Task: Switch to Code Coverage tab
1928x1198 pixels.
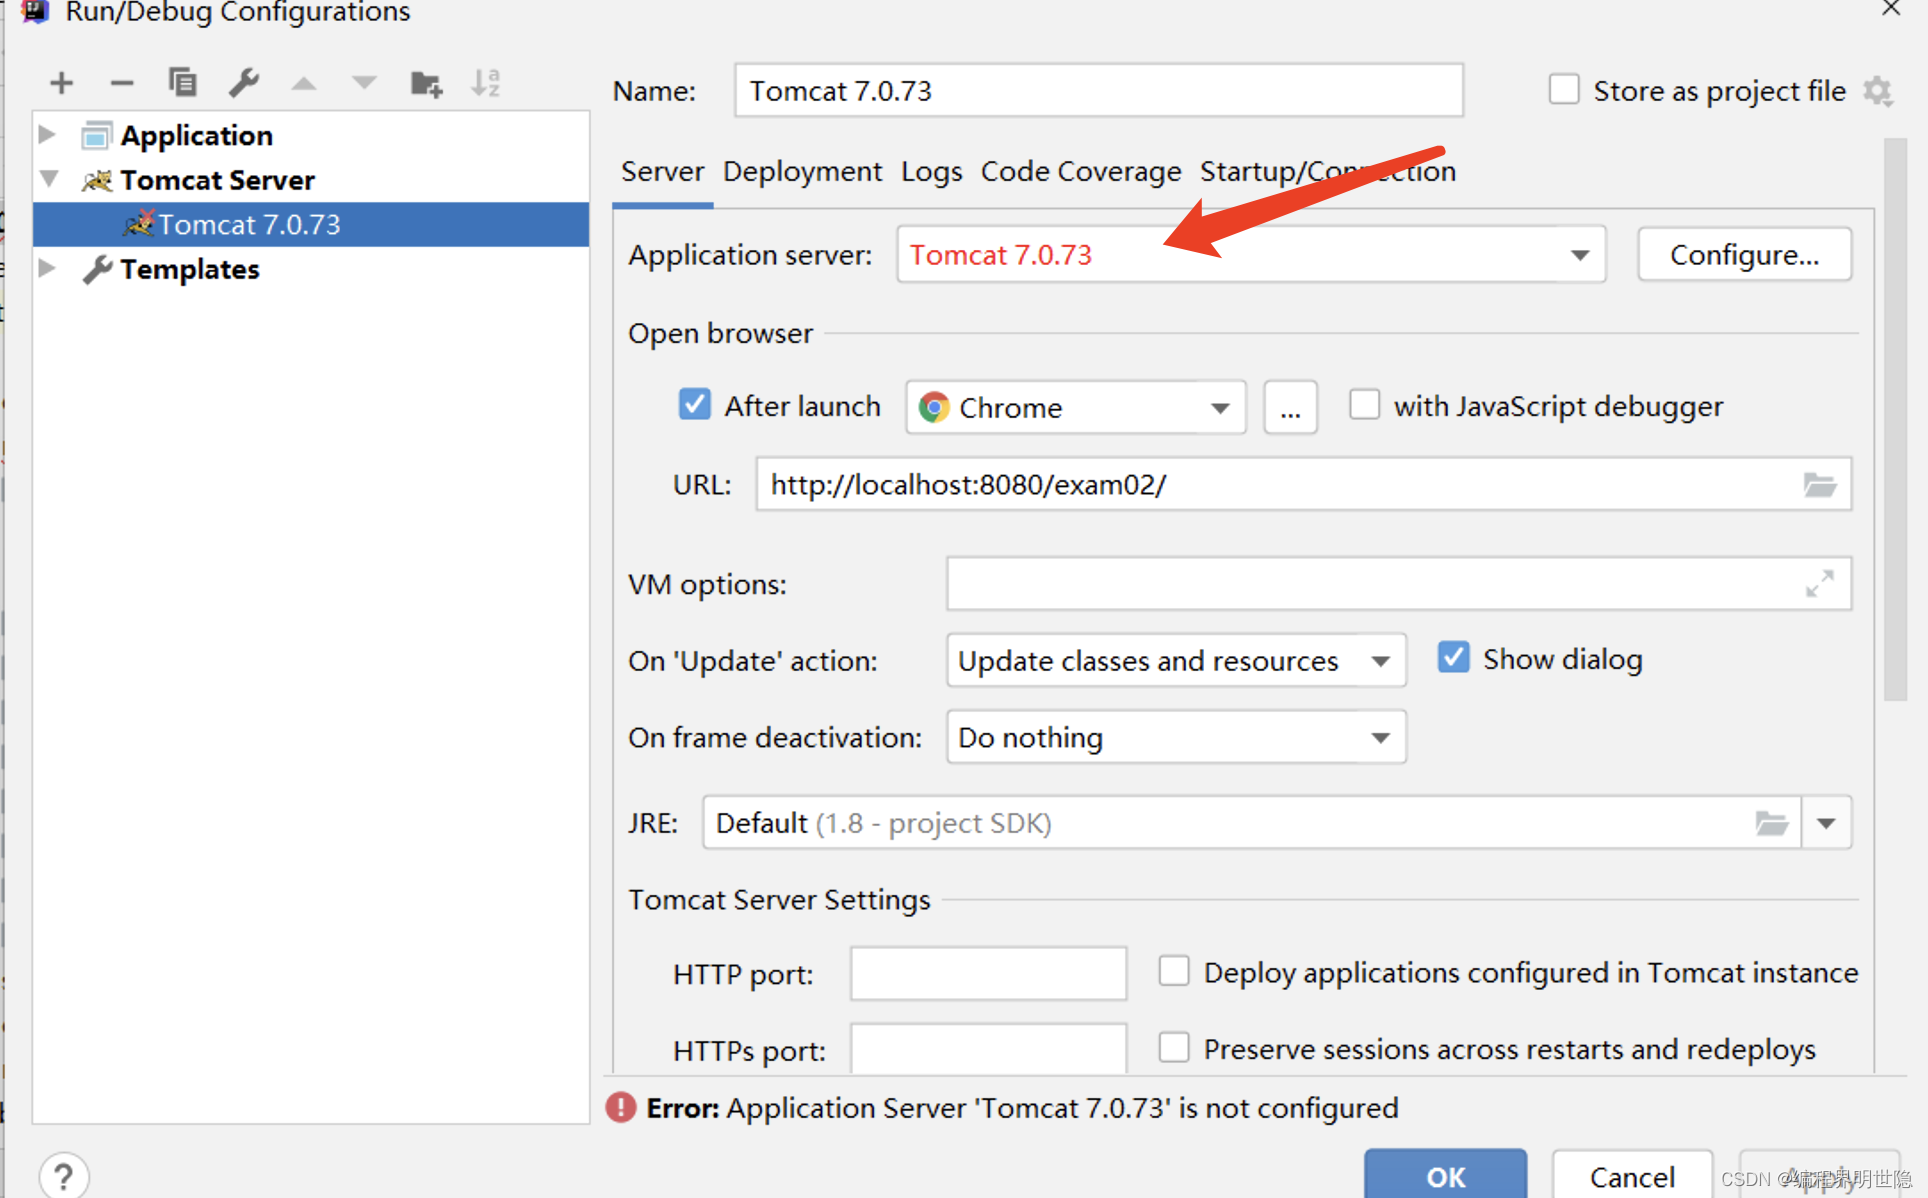Action: [1080, 171]
